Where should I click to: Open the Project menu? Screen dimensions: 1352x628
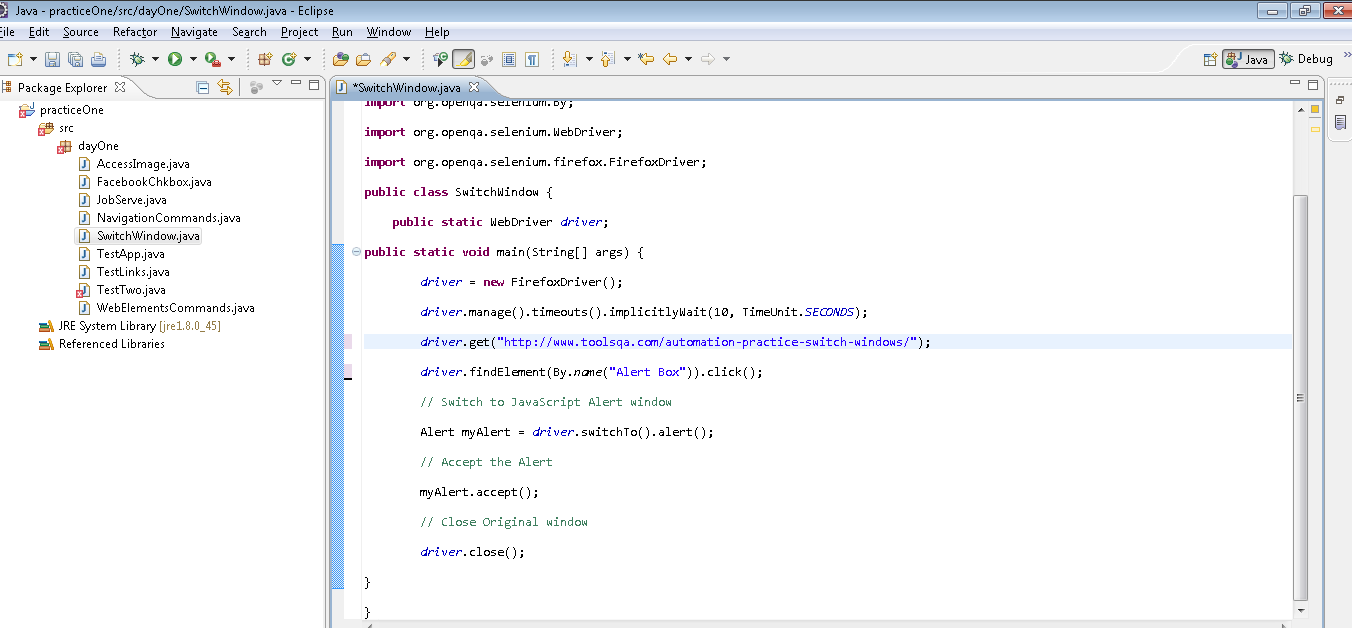point(299,32)
